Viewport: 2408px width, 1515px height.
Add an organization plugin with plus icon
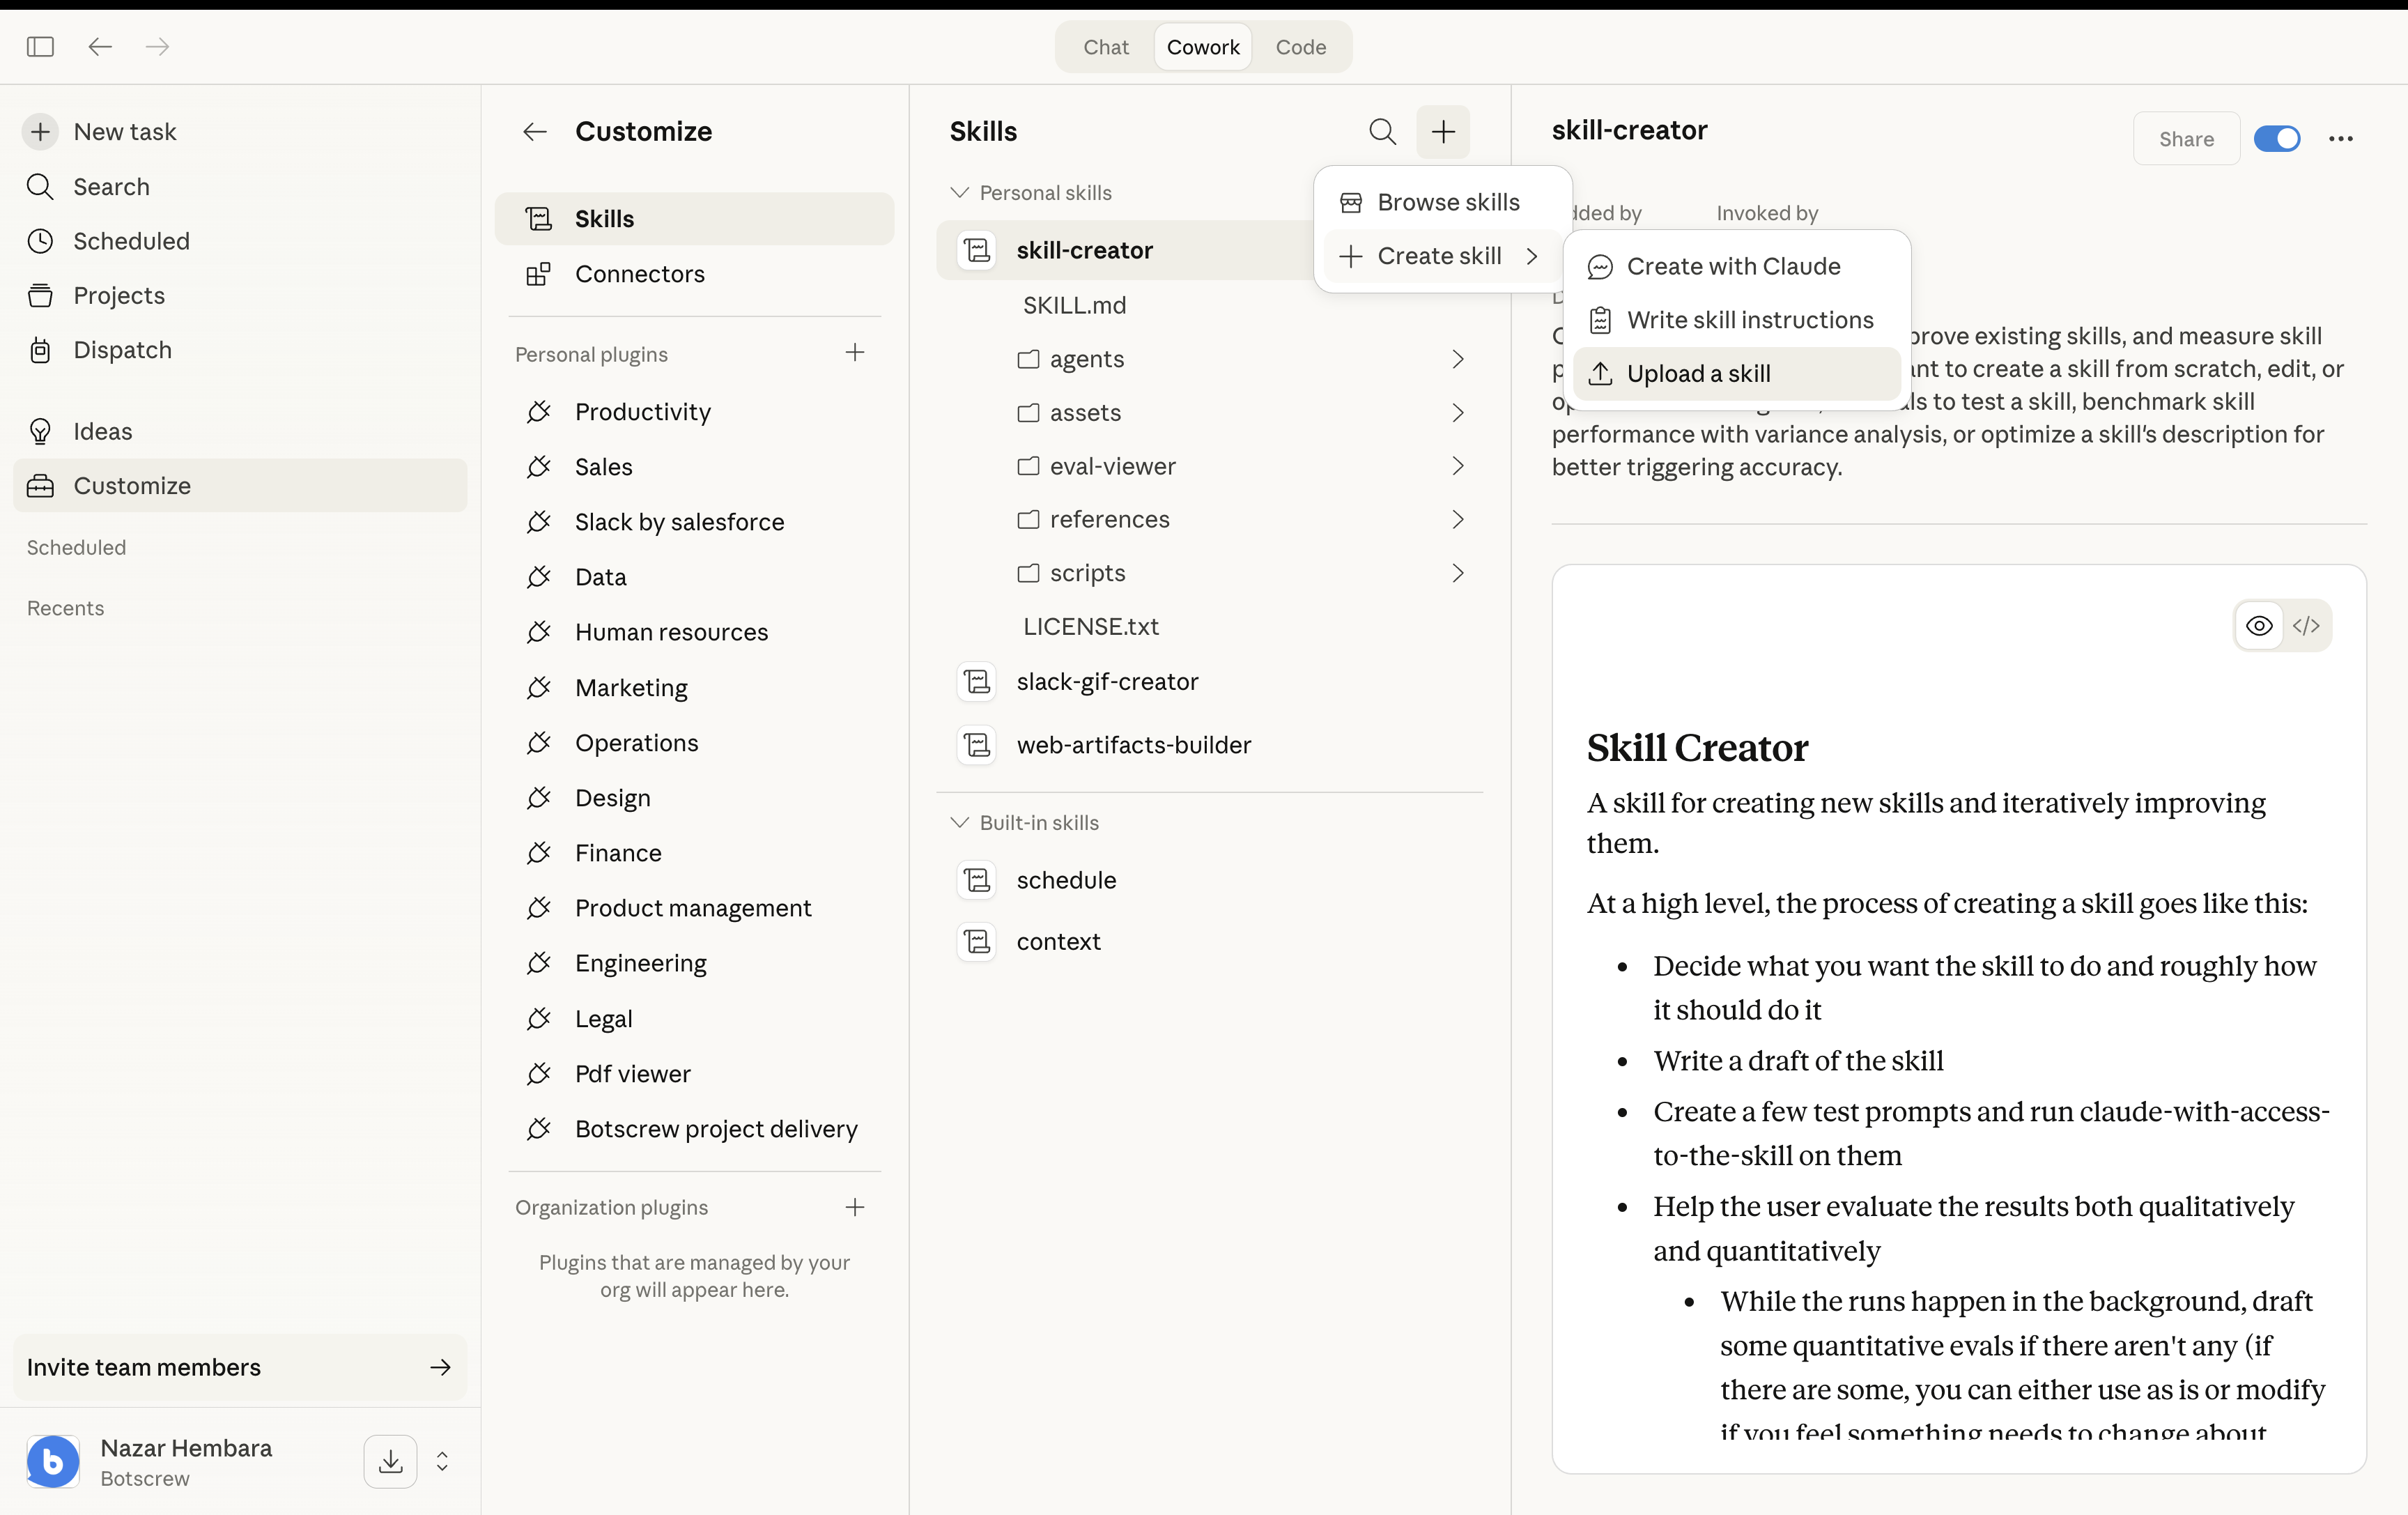(x=854, y=1207)
